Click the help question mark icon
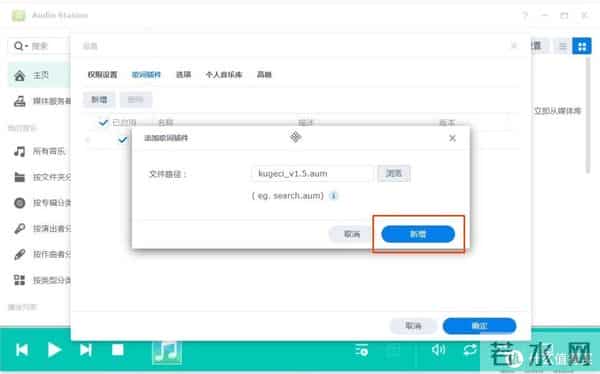The height and width of the screenshot is (374, 600). 525,16
